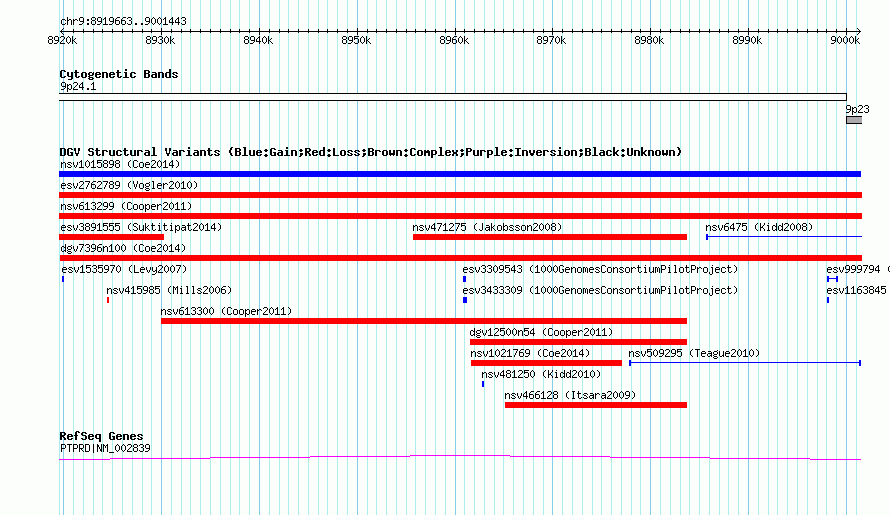
Task: Click the DGV Structural Variants track title
Action: click(370, 152)
